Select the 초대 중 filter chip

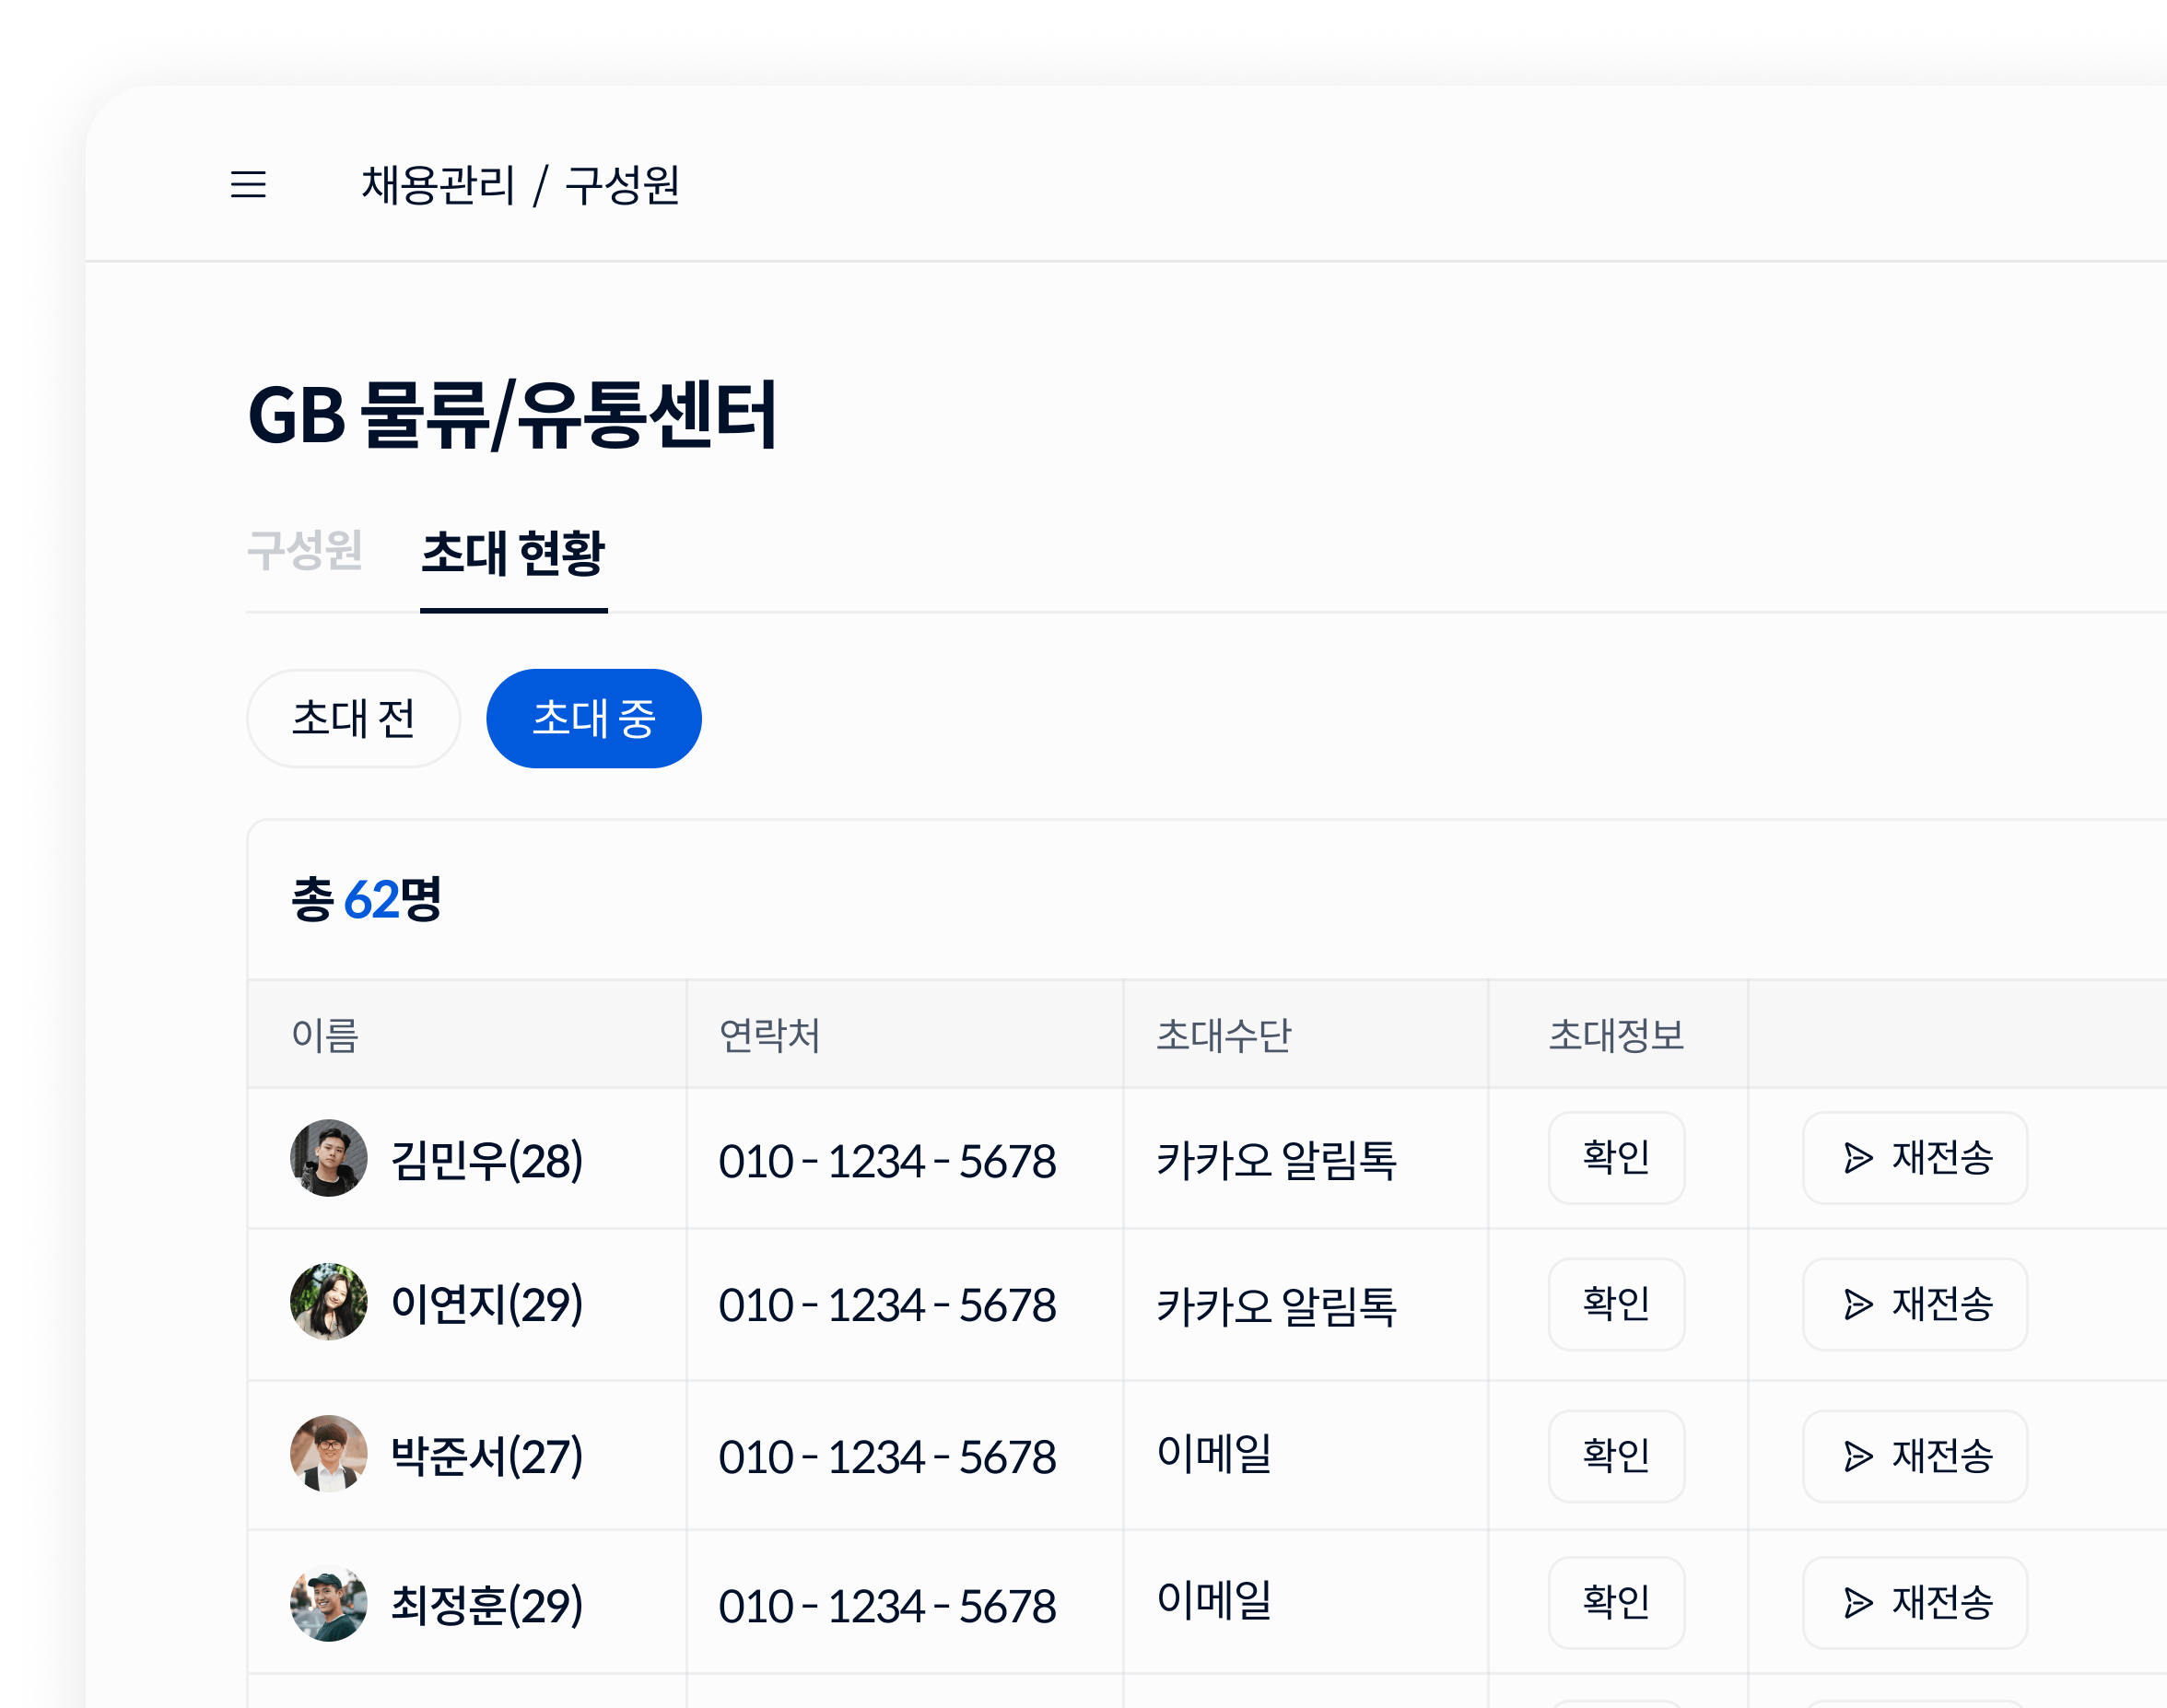point(594,719)
